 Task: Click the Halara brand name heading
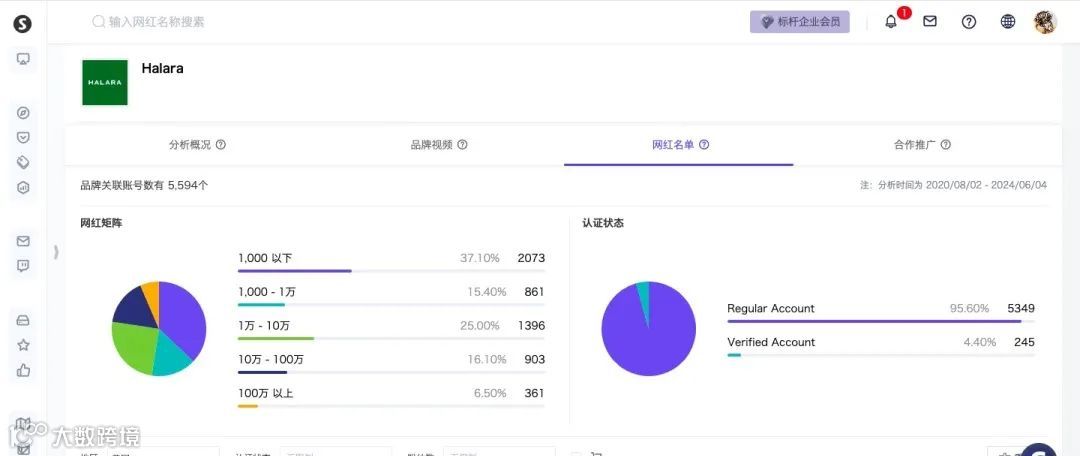162,68
